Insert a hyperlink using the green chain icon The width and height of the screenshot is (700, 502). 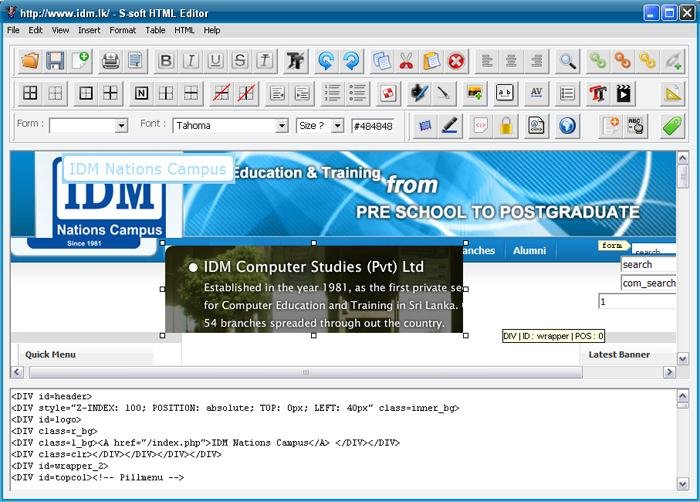tap(598, 61)
